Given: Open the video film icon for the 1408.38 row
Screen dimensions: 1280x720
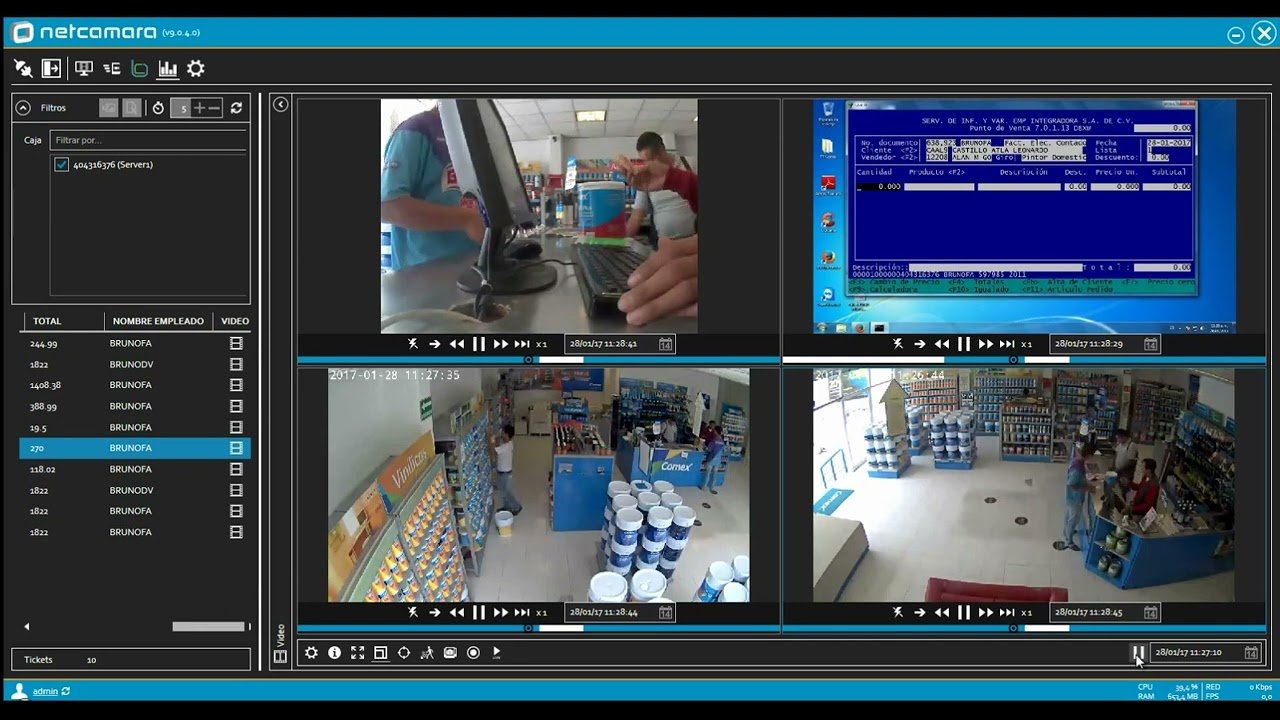Looking at the screenshot, I should (236, 385).
